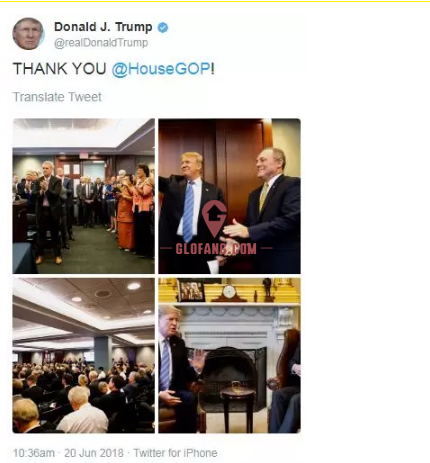This screenshot has width=430, height=463.
Task: Click the 10:36am timestamp
Action: tap(34, 453)
